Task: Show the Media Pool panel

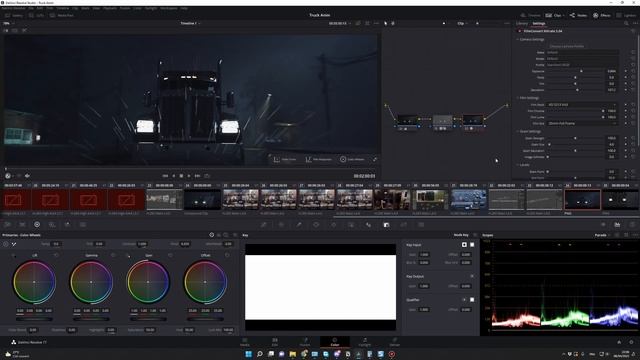Action: (62, 16)
